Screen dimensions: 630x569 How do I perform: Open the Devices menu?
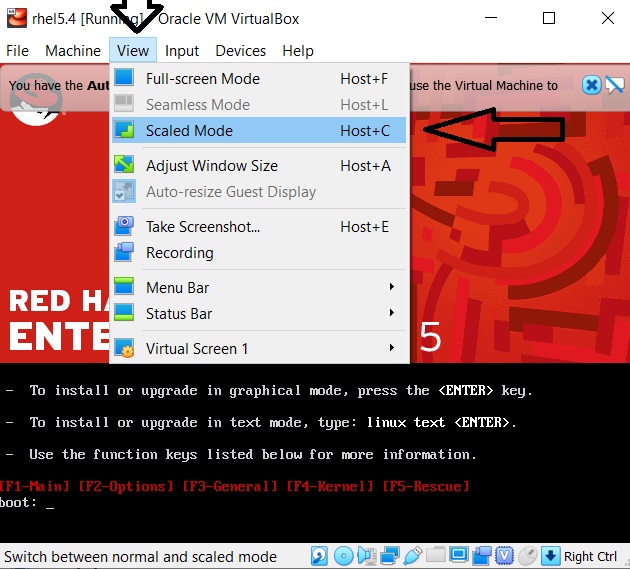coord(240,51)
